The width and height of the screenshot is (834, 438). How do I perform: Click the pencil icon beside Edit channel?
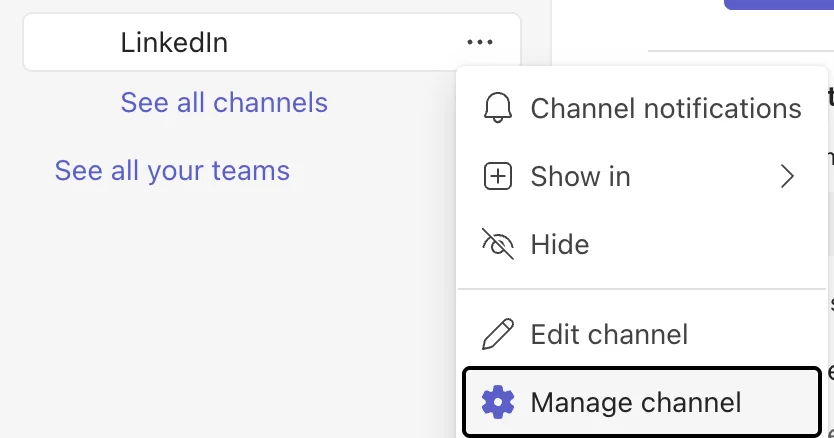click(498, 334)
